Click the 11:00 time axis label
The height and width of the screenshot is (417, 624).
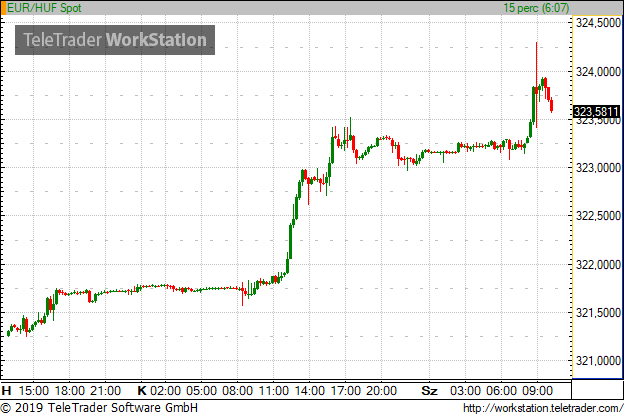(274, 390)
